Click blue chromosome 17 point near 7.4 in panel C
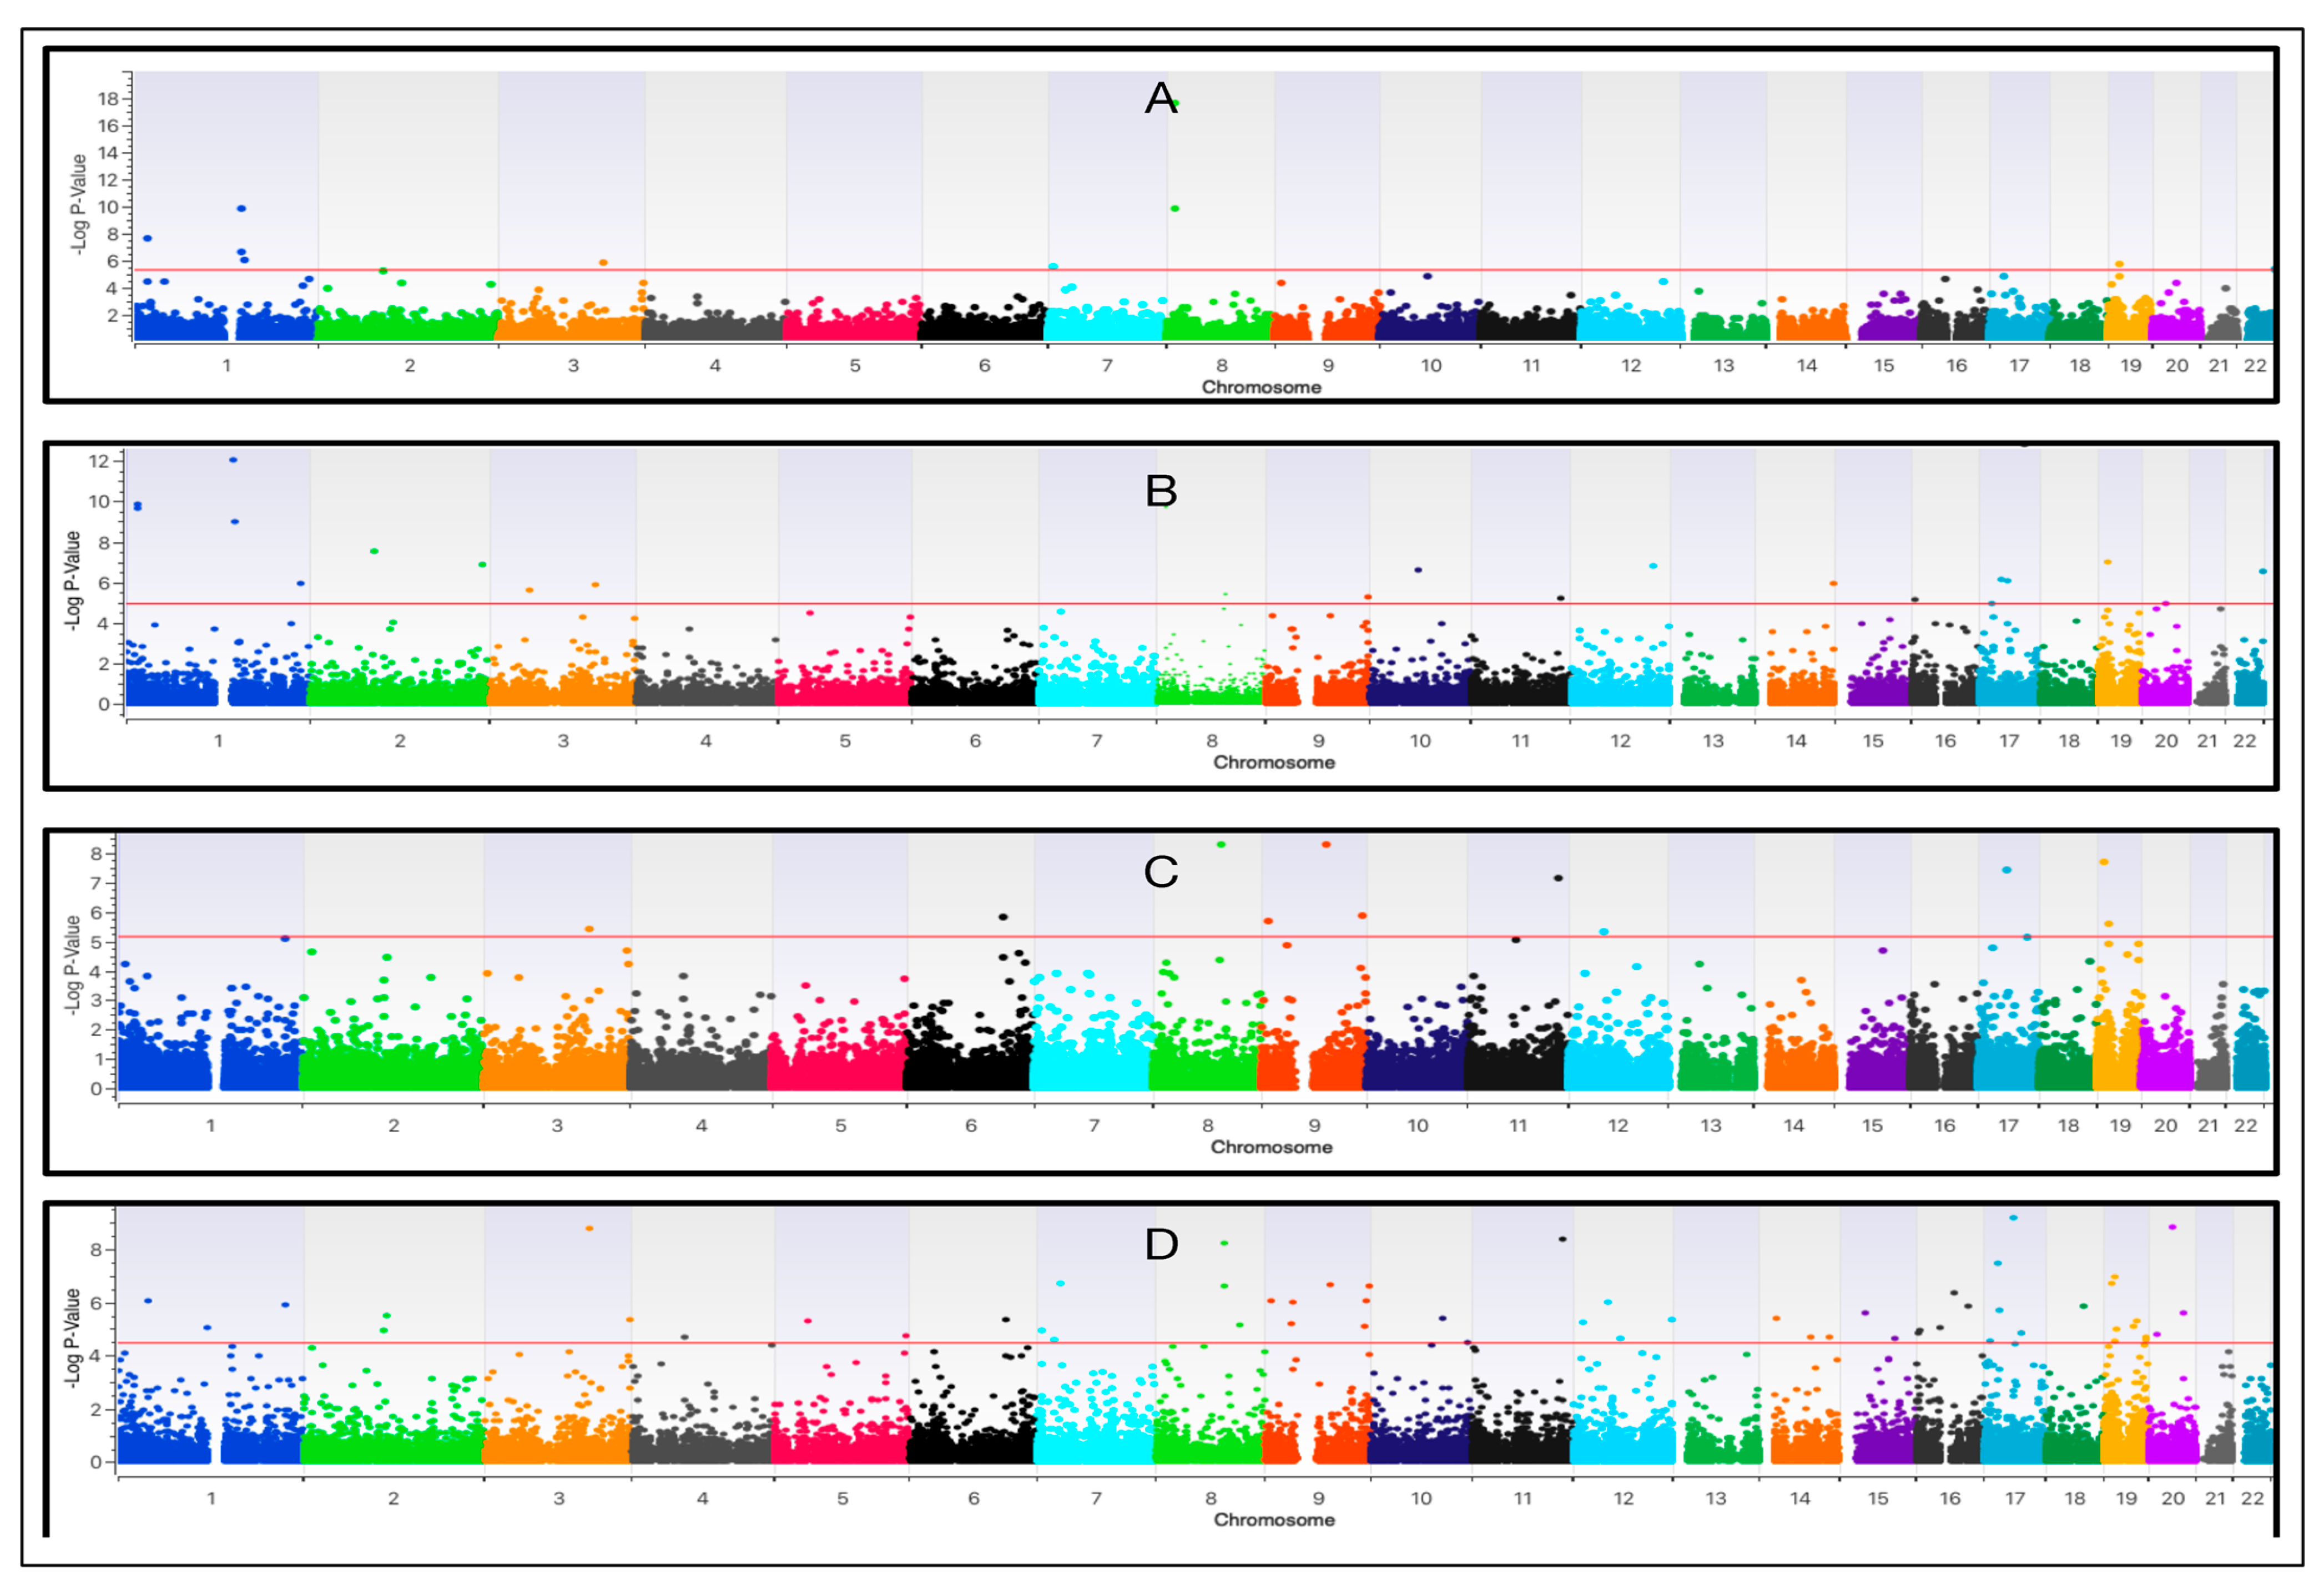The height and width of the screenshot is (1585, 2324). click(2007, 870)
